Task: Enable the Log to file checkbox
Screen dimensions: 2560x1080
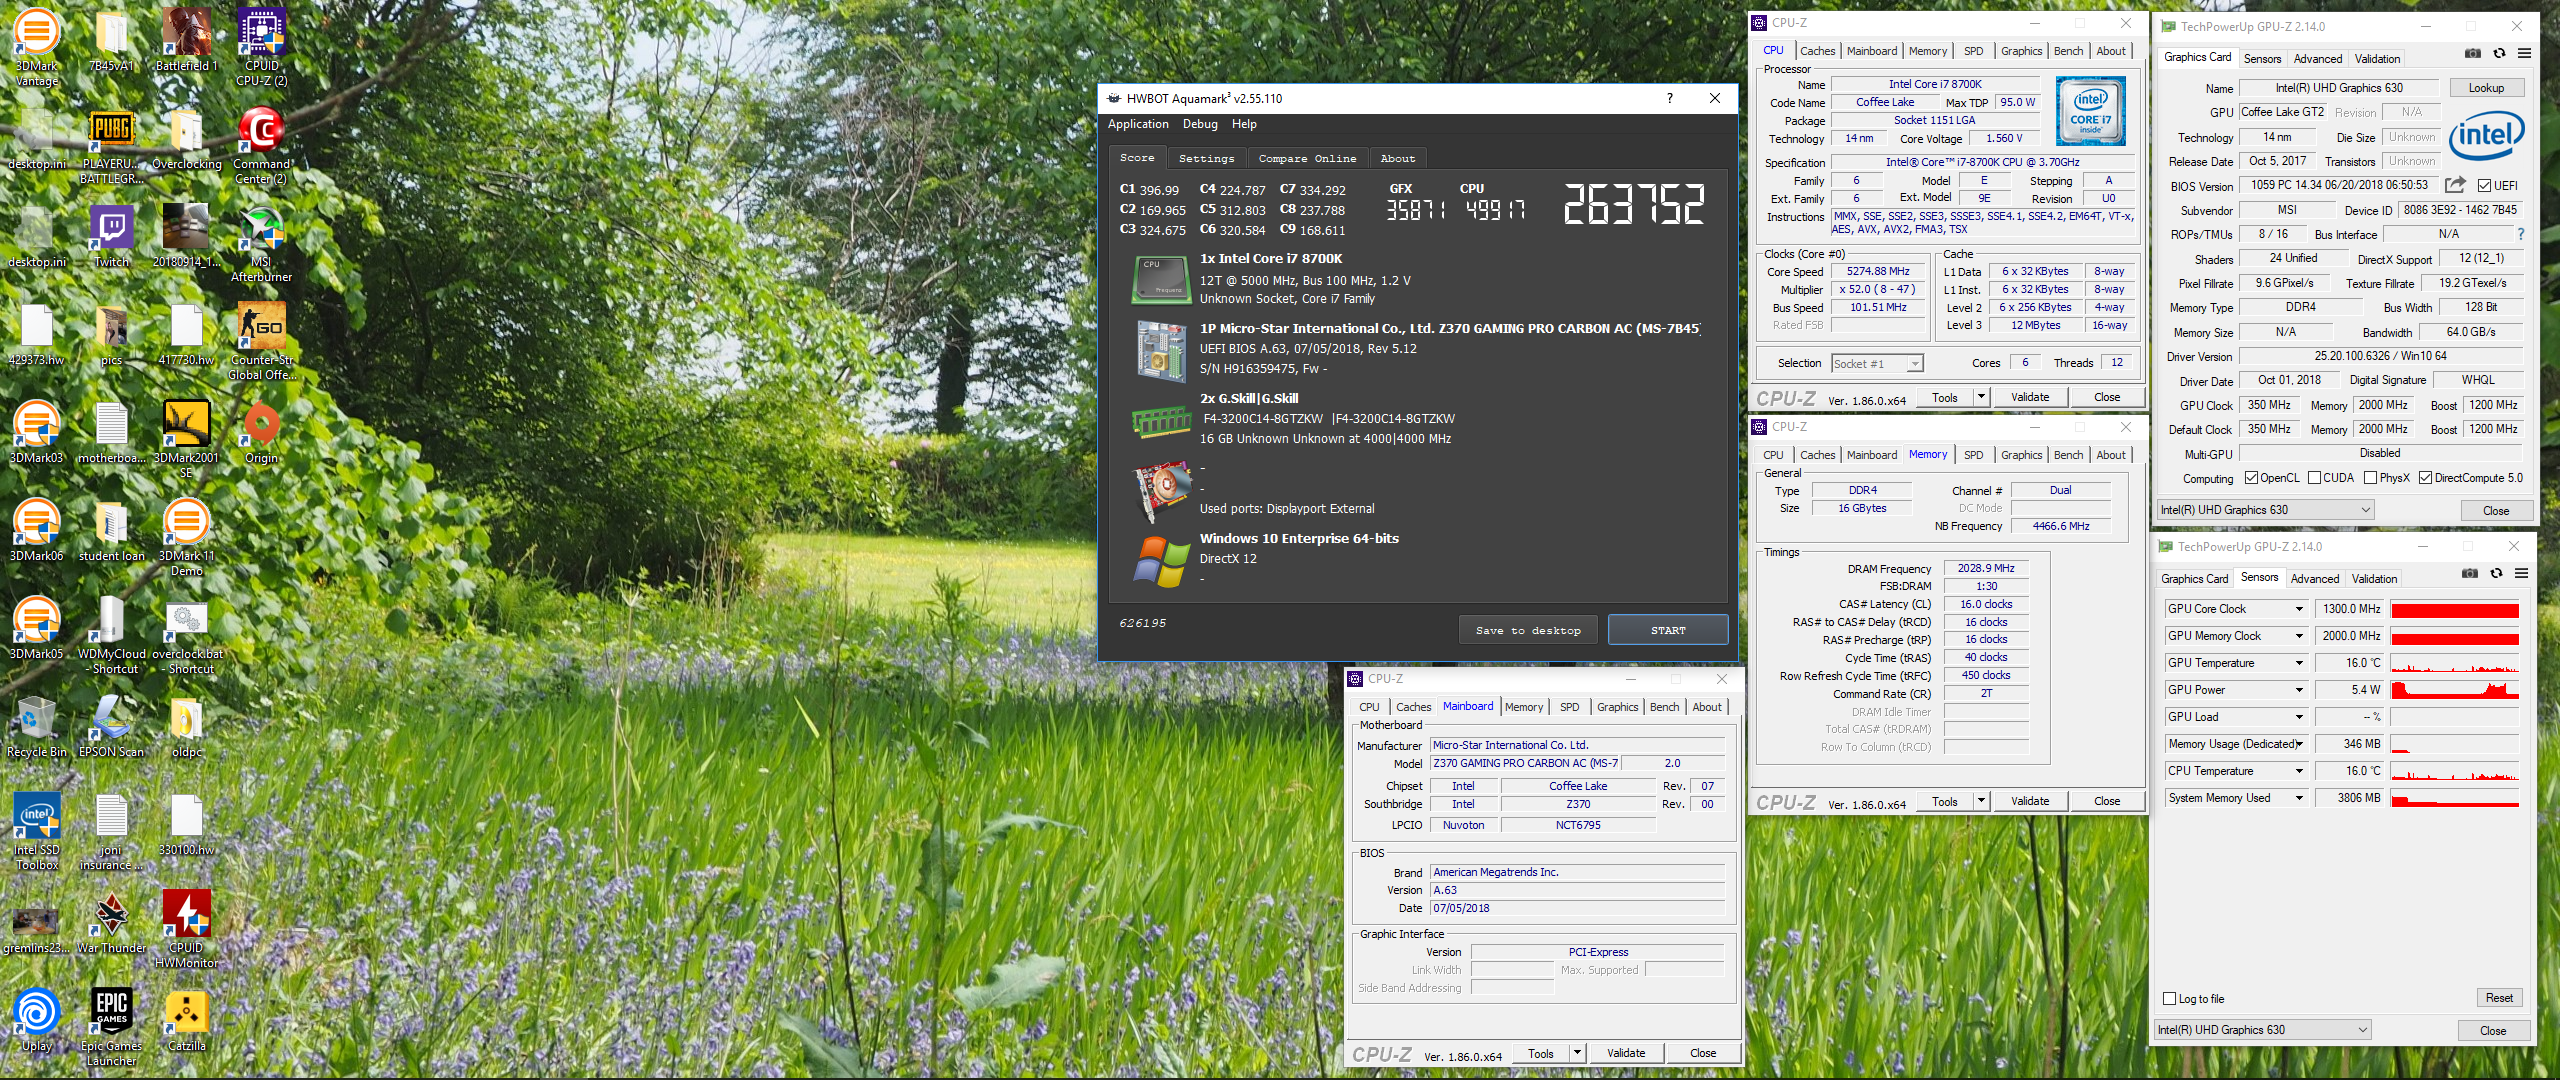Action: coord(2170,999)
